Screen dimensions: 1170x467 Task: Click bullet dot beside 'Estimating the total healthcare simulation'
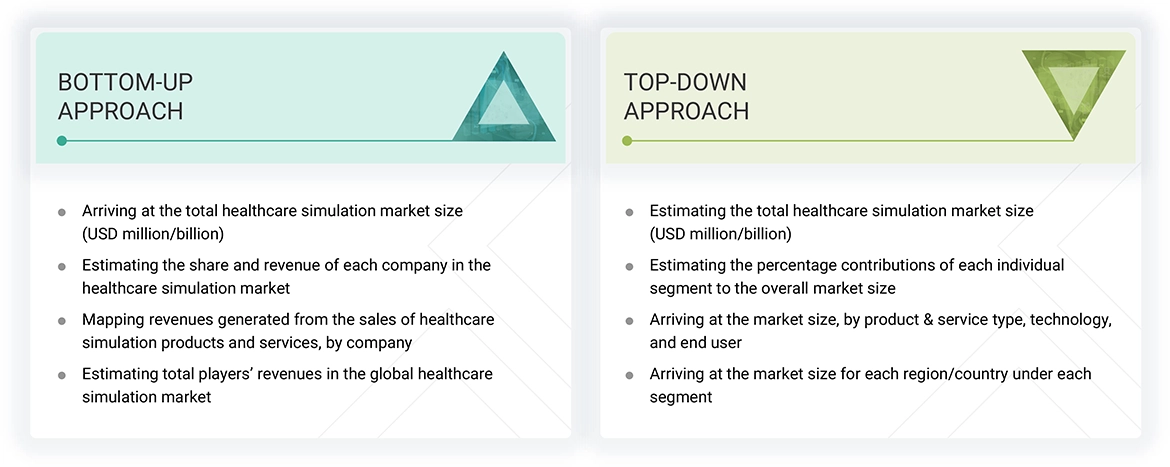tap(629, 212)
